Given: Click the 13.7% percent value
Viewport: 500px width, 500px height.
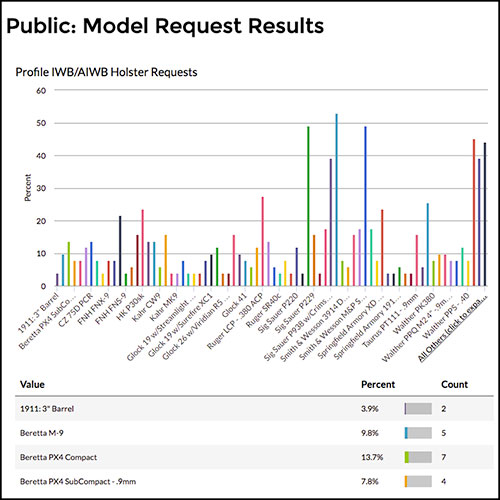Looking at the screenshot, I should pyautogui.click(x=372, y=457).
